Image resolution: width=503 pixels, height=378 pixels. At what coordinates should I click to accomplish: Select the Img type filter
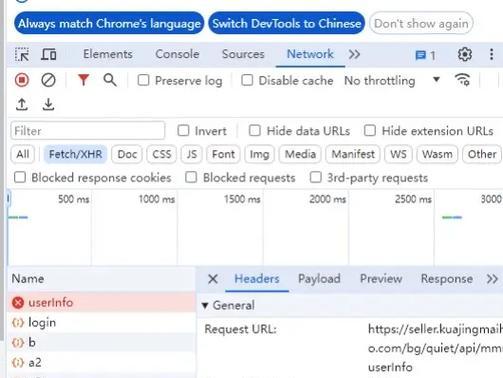[259, 154]
